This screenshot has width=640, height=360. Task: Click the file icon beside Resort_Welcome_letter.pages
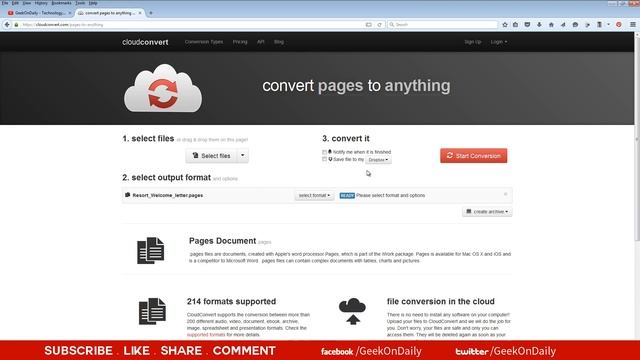pos(127,195)
